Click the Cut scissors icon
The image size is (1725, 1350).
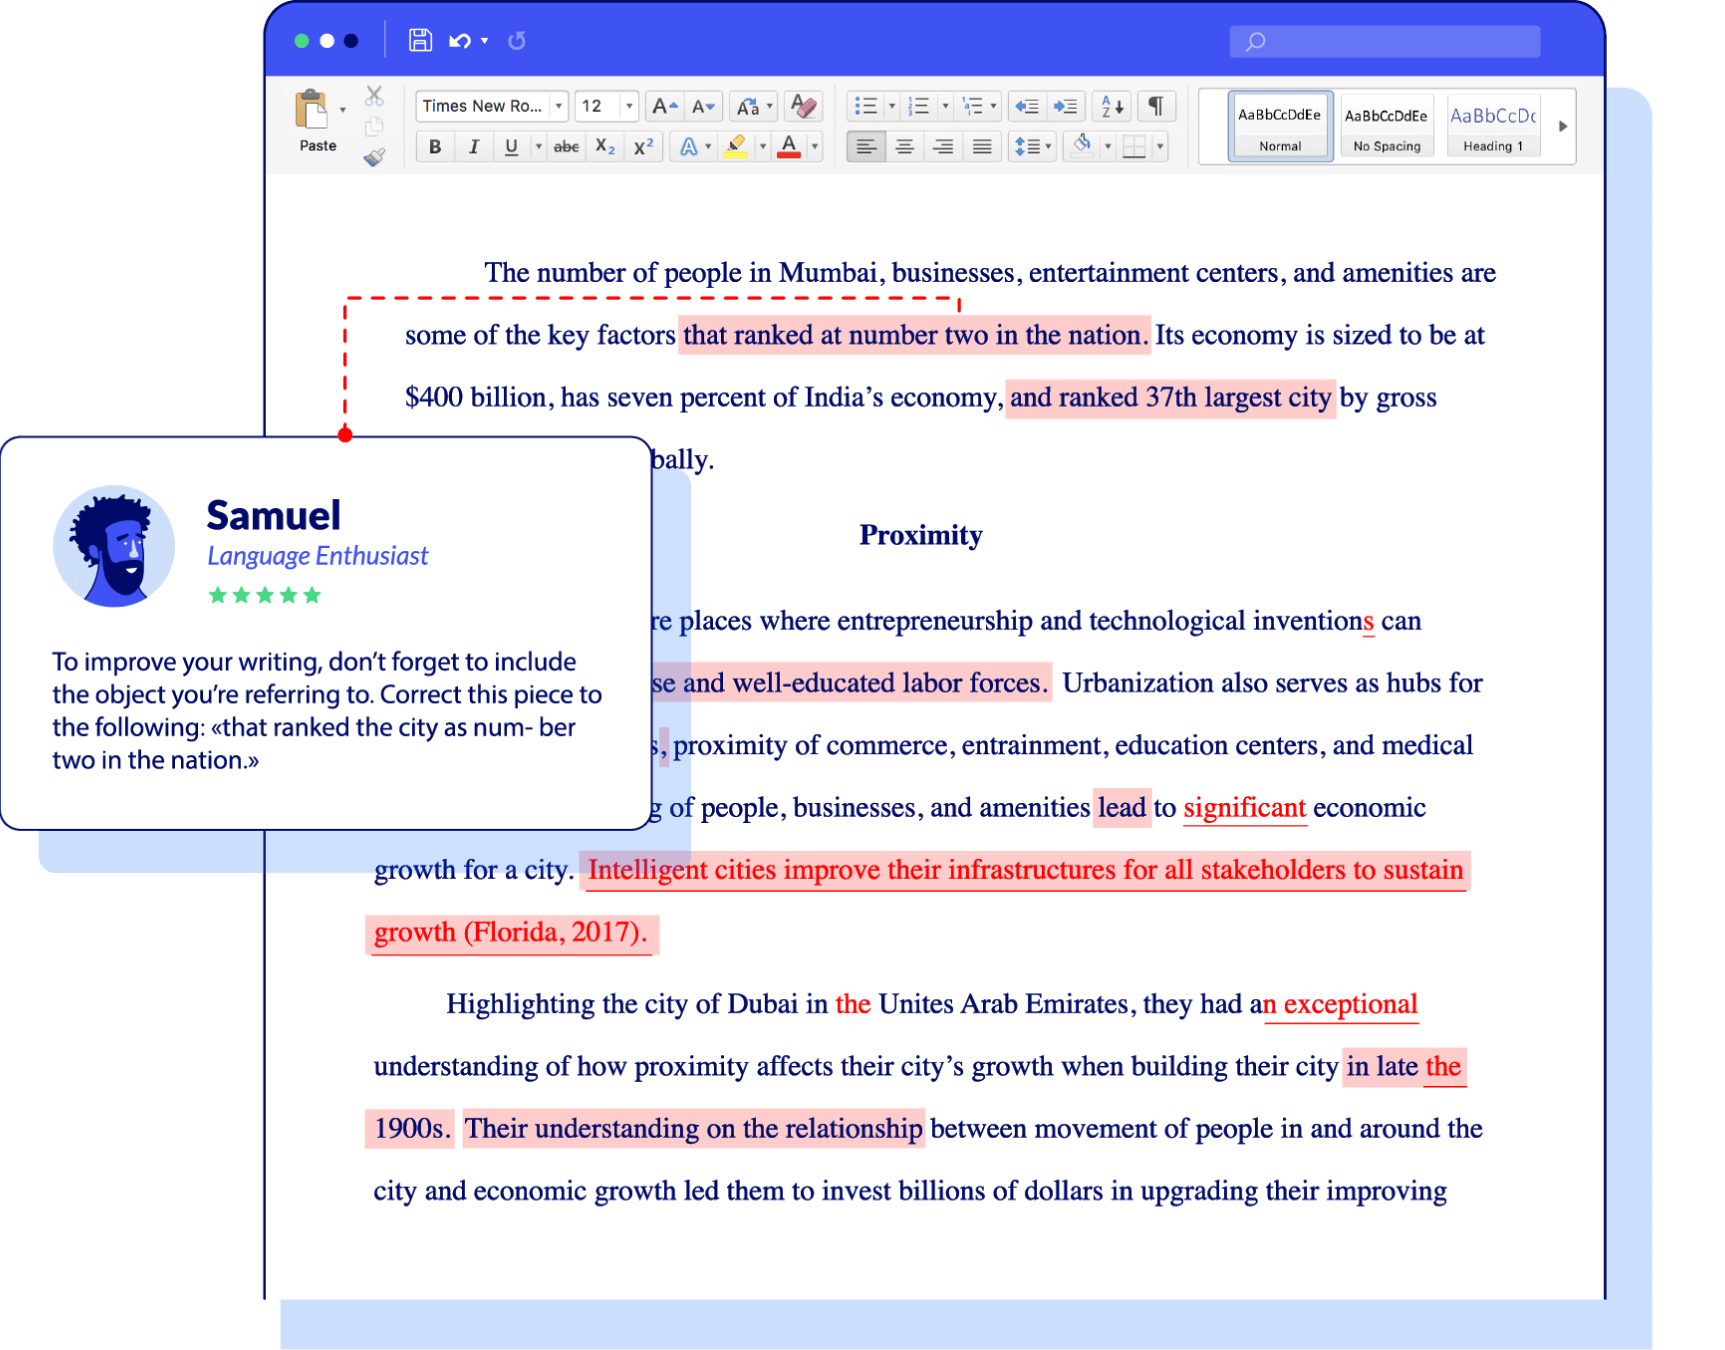[374, 96]
